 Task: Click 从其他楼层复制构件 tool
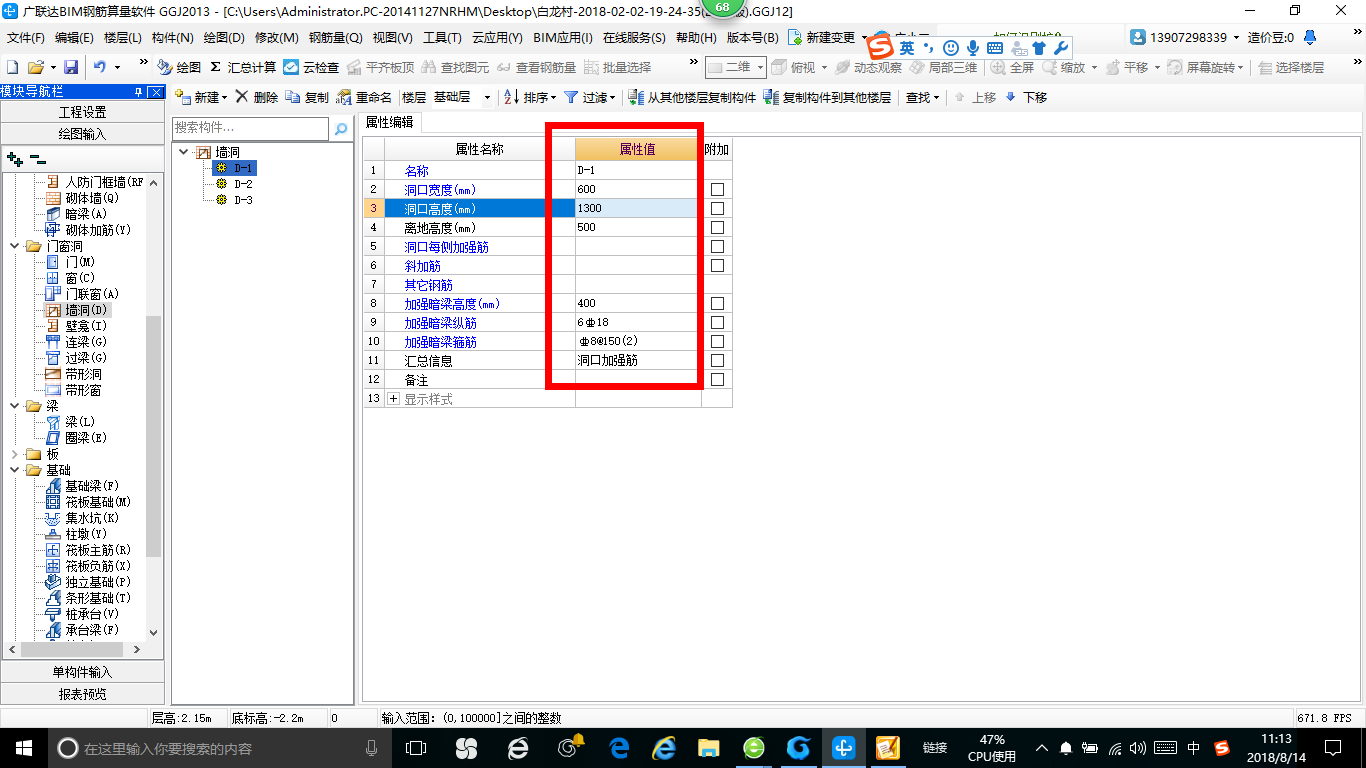[692, 97]
